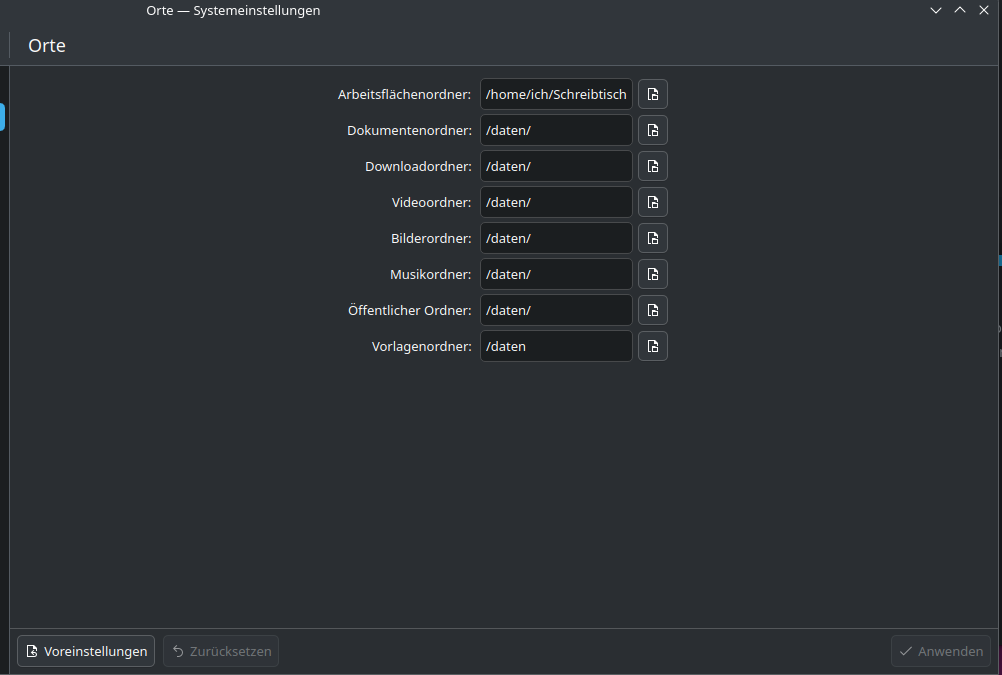Screen dimensions: 1002x675
Task: Click the Arbeitsflächenordner path field
Action: 556,95
